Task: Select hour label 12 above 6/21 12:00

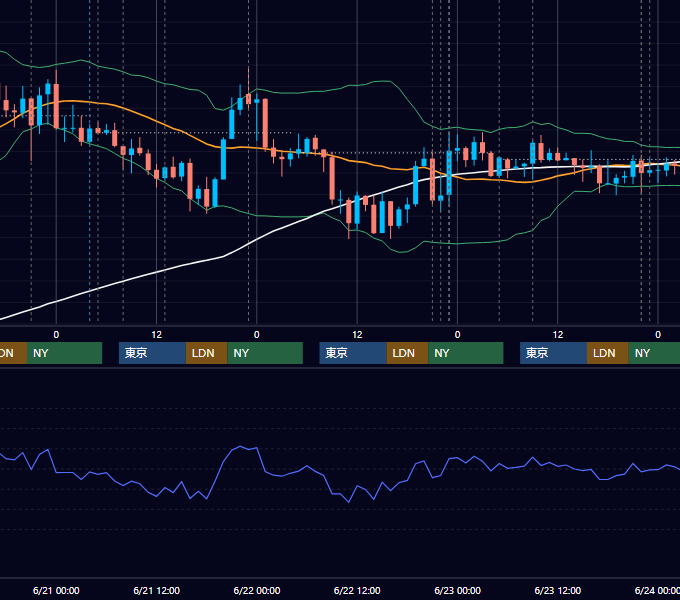Action: pyautogui.click(x=157, y=335)
